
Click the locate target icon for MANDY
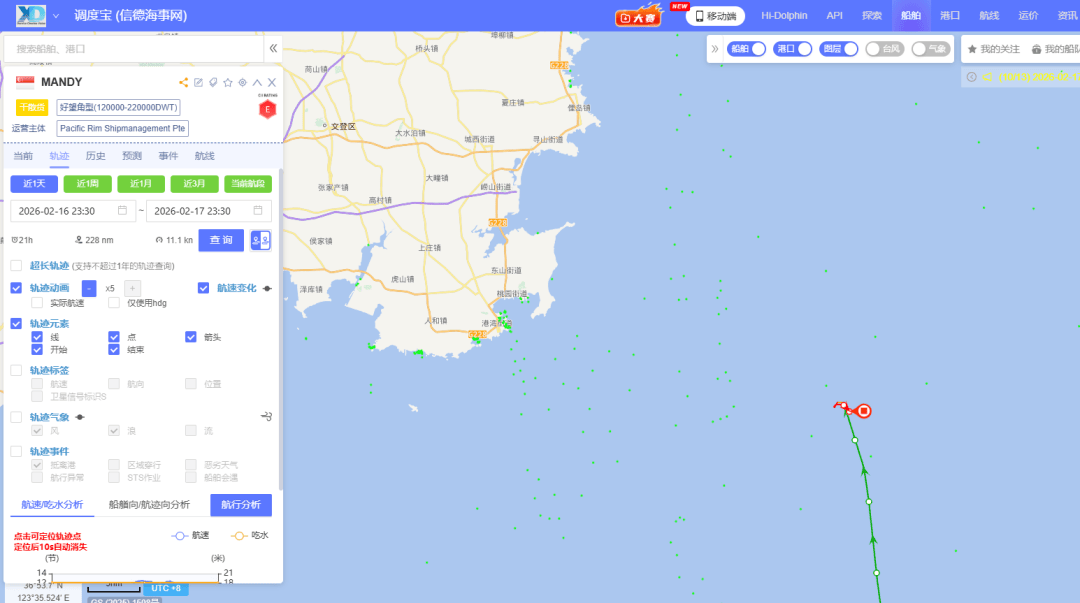point(242,82)
